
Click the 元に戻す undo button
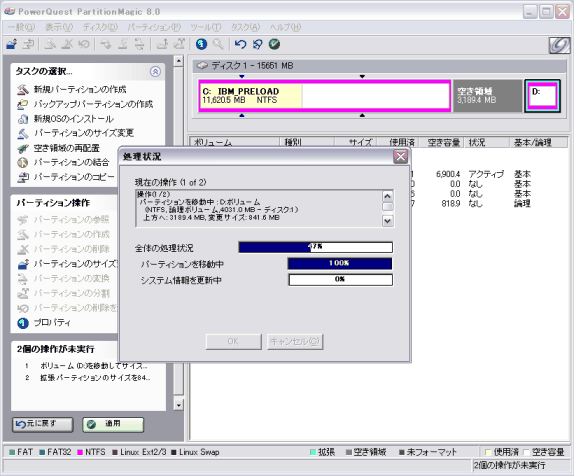point(43,425)
